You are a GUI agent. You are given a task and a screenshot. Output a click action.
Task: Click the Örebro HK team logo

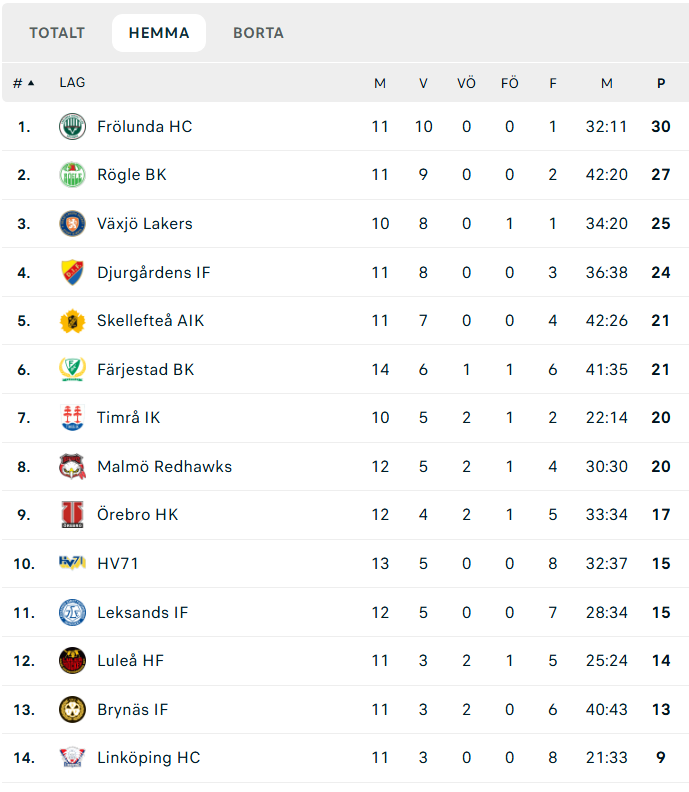click(72, 515)
